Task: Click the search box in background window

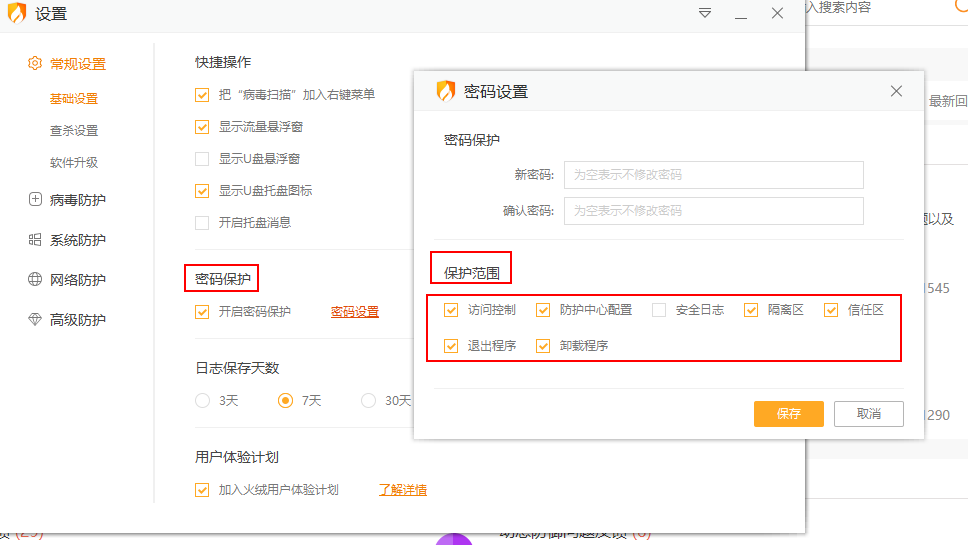Action: pyautogui.click(x=887, y=9)
